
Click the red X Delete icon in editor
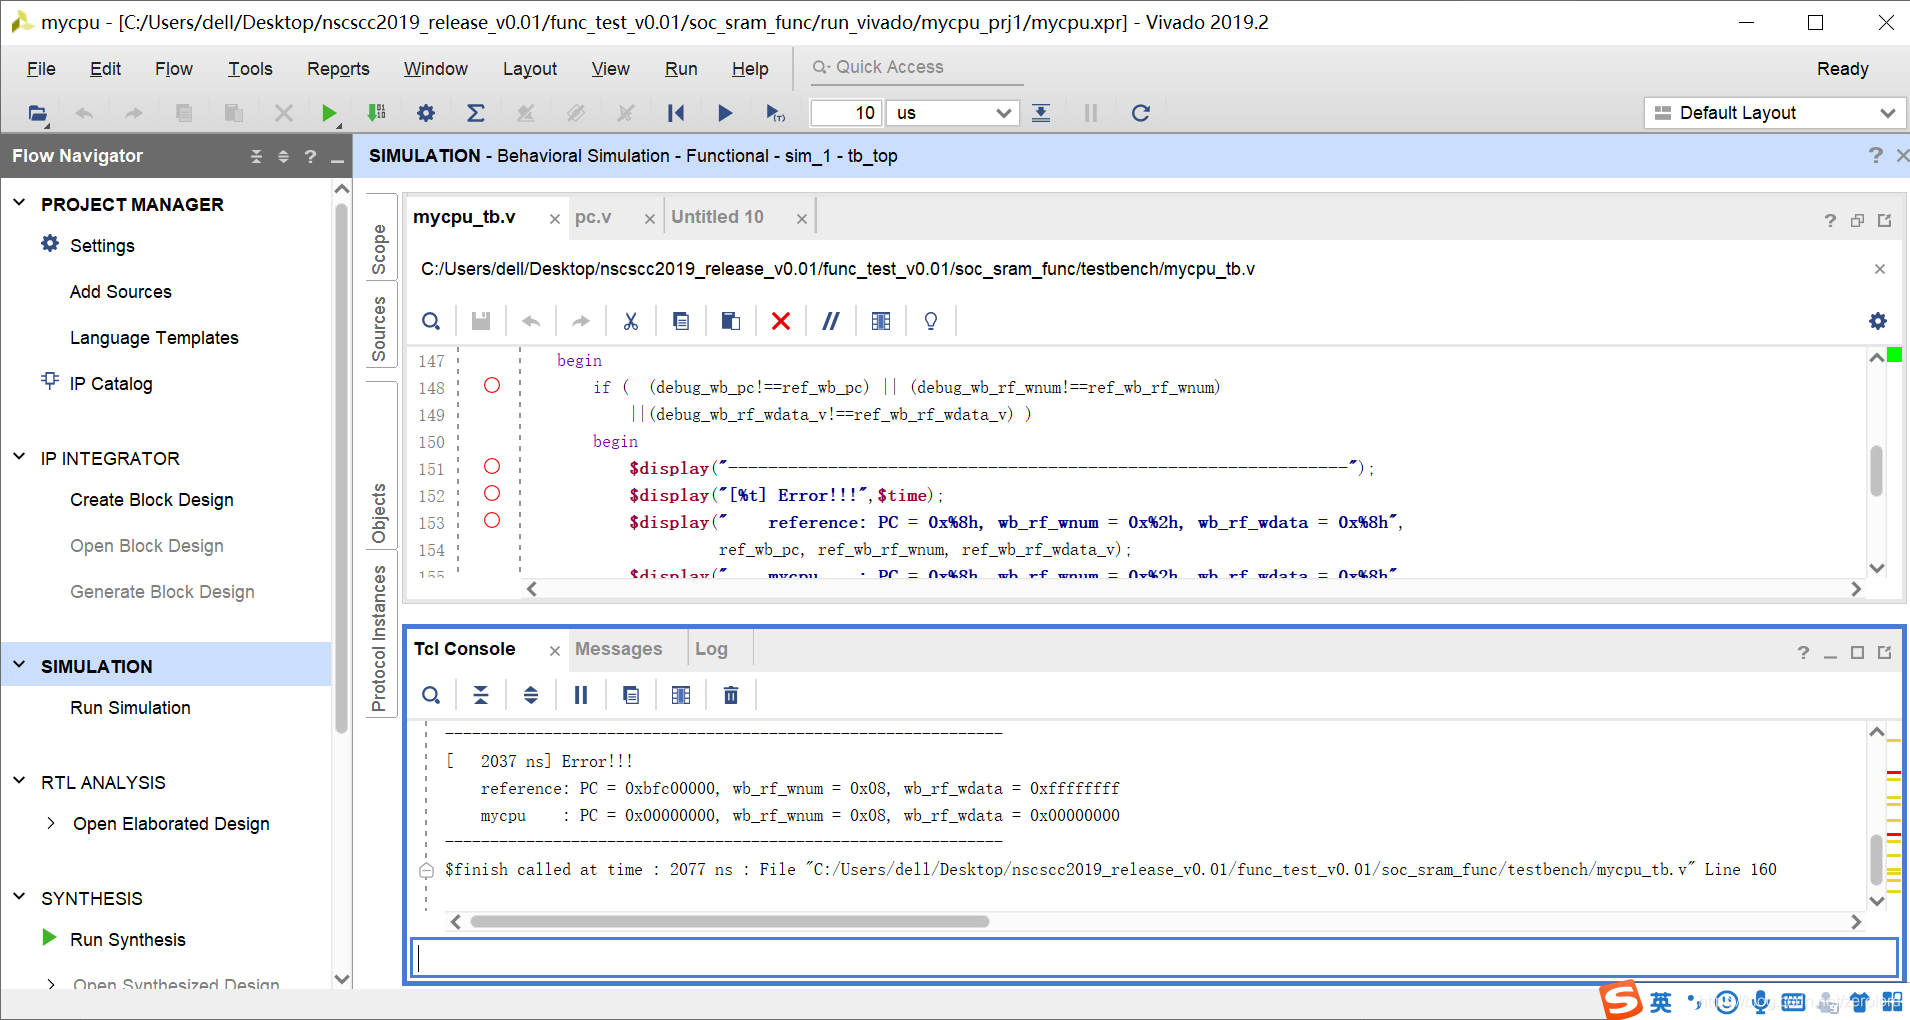781,321
